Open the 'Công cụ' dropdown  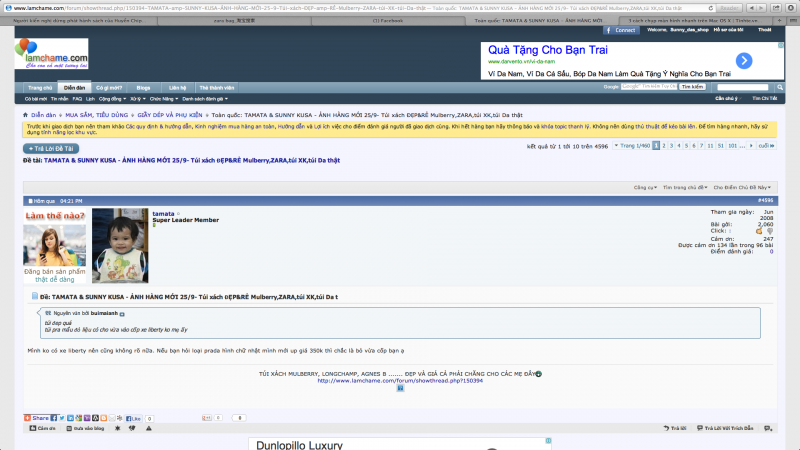tap(645, 187)
